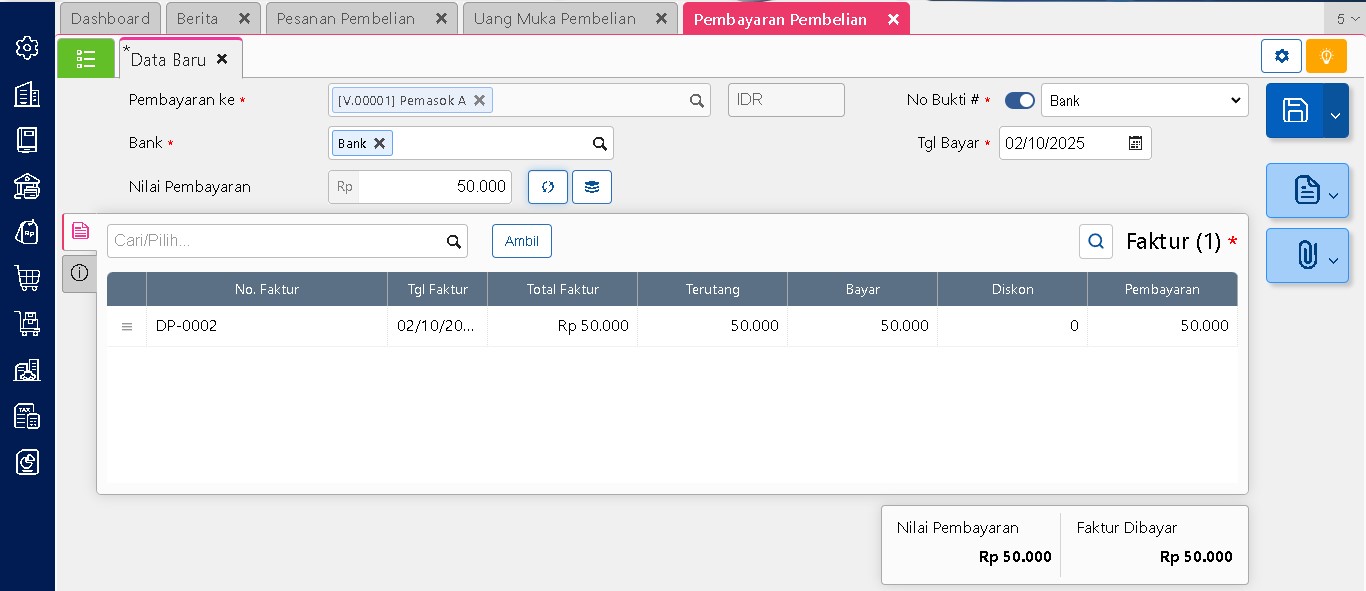Switch to the Uang Muka Pembelian tab
Screen dimensions: 1366x591
570,18
